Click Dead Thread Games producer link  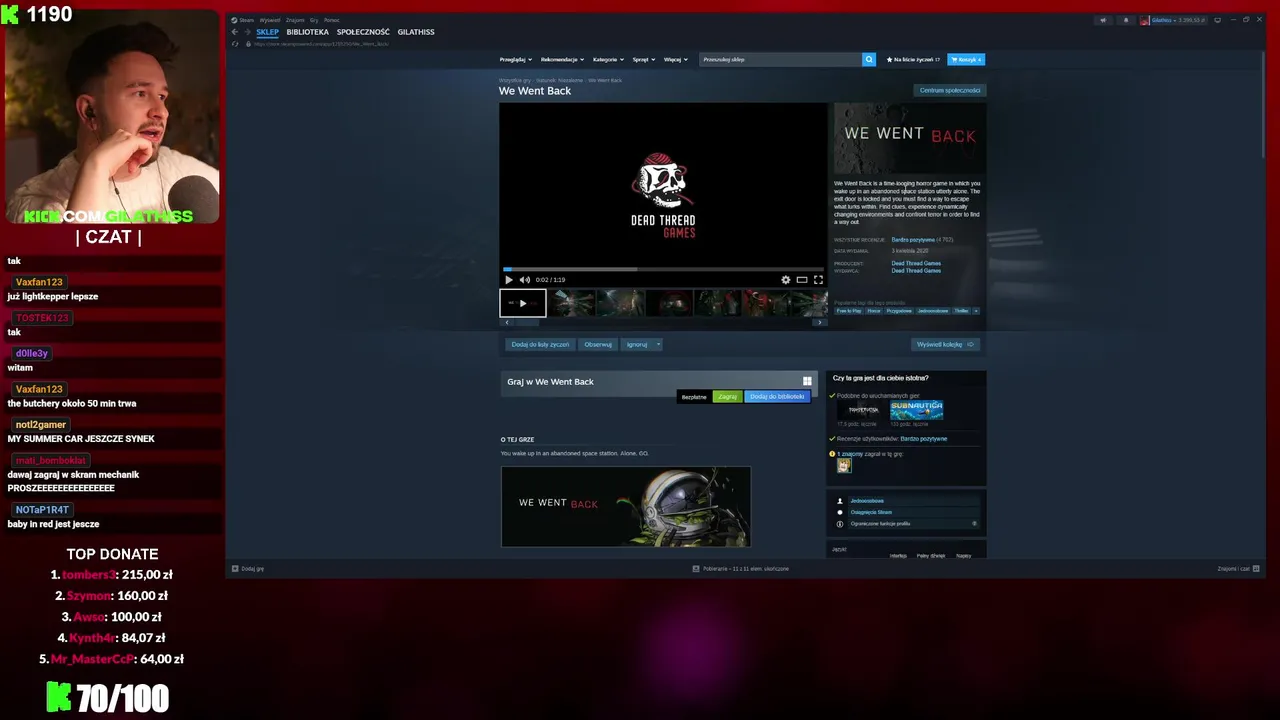[x=916, y=263]
